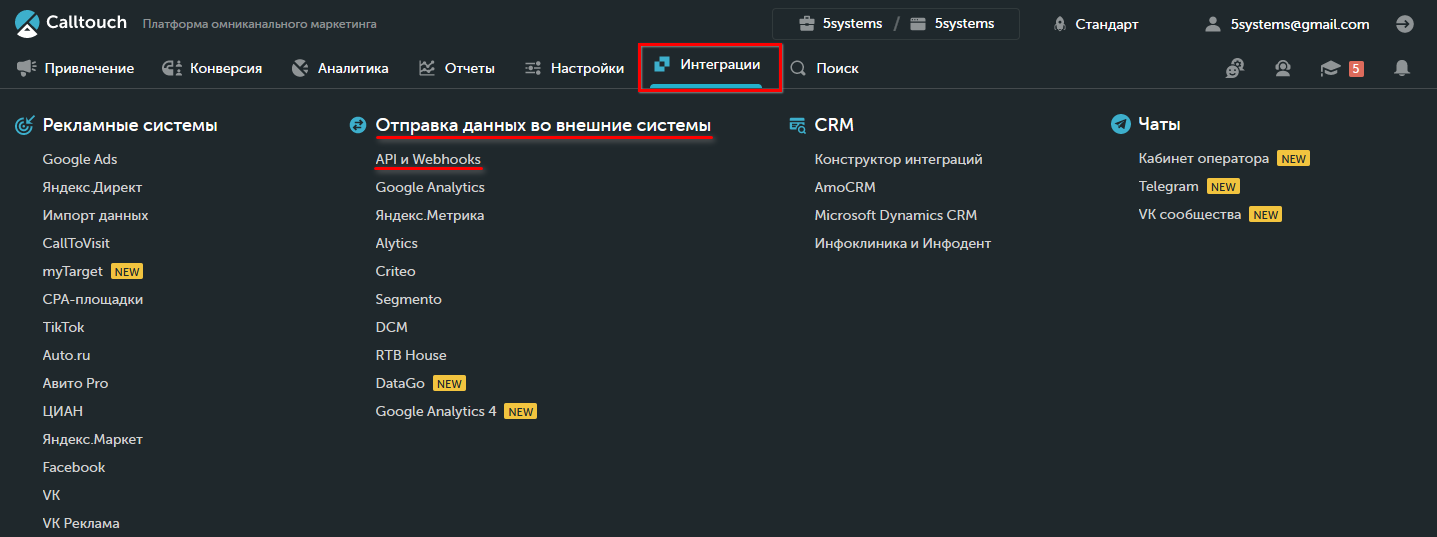This screenshot has height=537, width=1437.
Task: Open the graduation cap training icon
Action: pos(1330,68)
